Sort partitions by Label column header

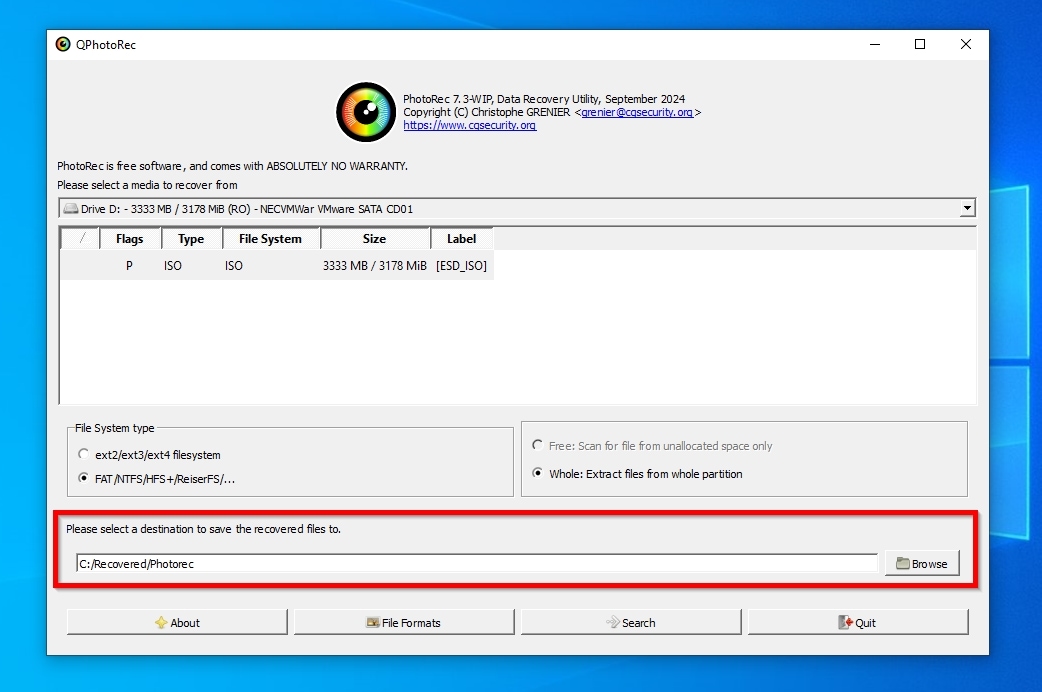(462, 239)
